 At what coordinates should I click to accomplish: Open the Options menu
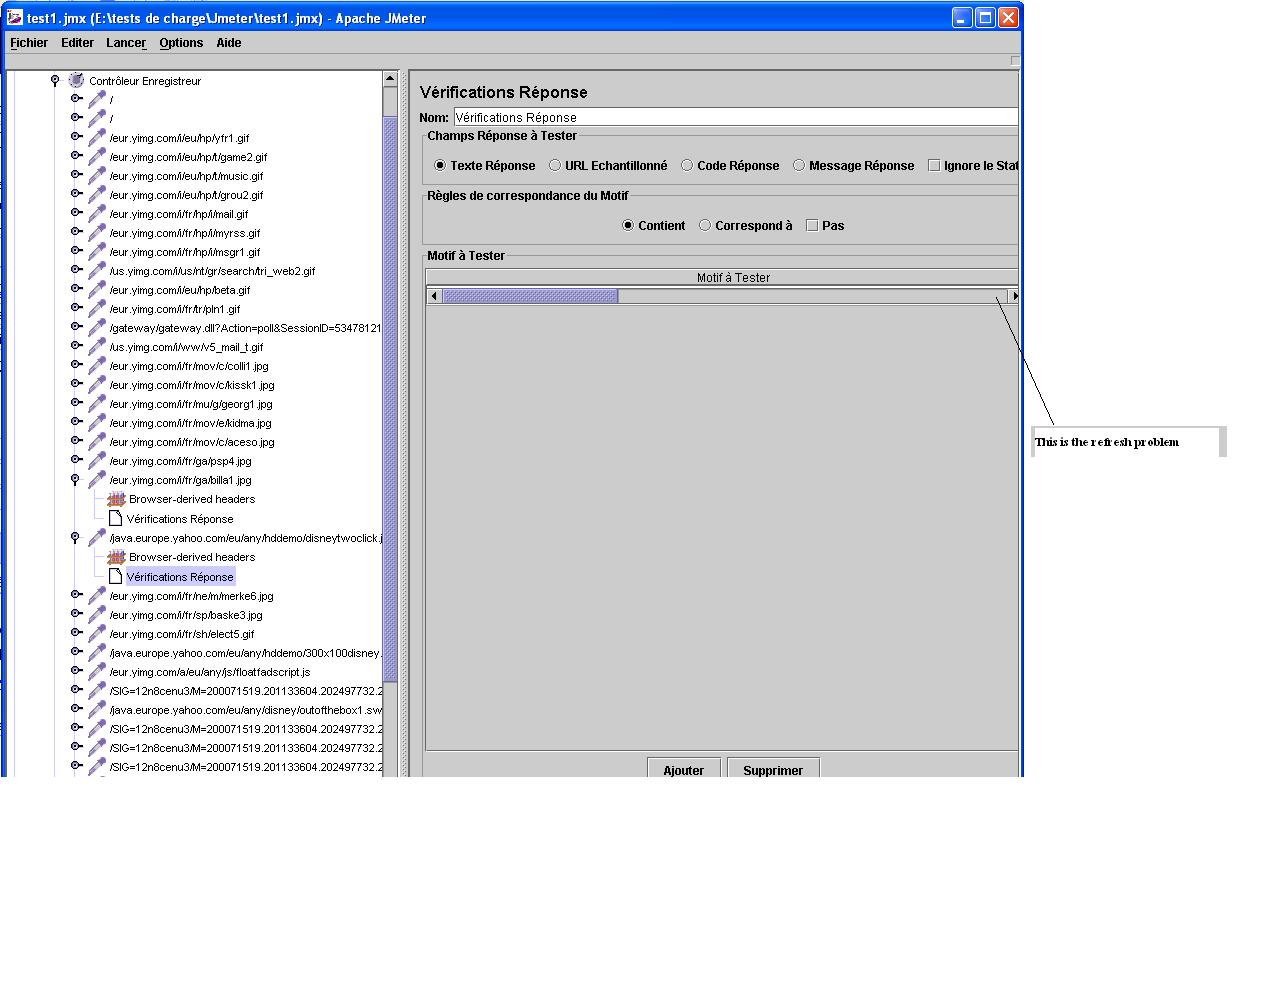click(181, 43)
